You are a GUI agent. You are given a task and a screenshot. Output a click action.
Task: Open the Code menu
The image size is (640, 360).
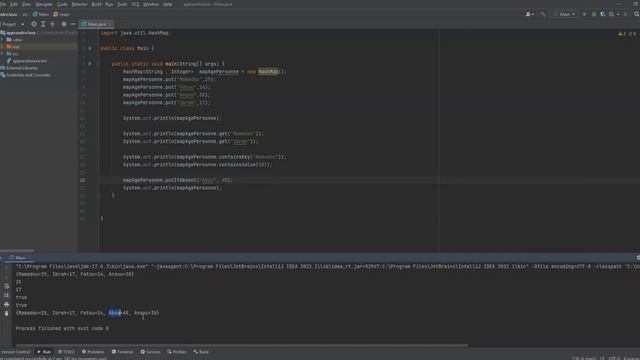(x=62, y=4)
